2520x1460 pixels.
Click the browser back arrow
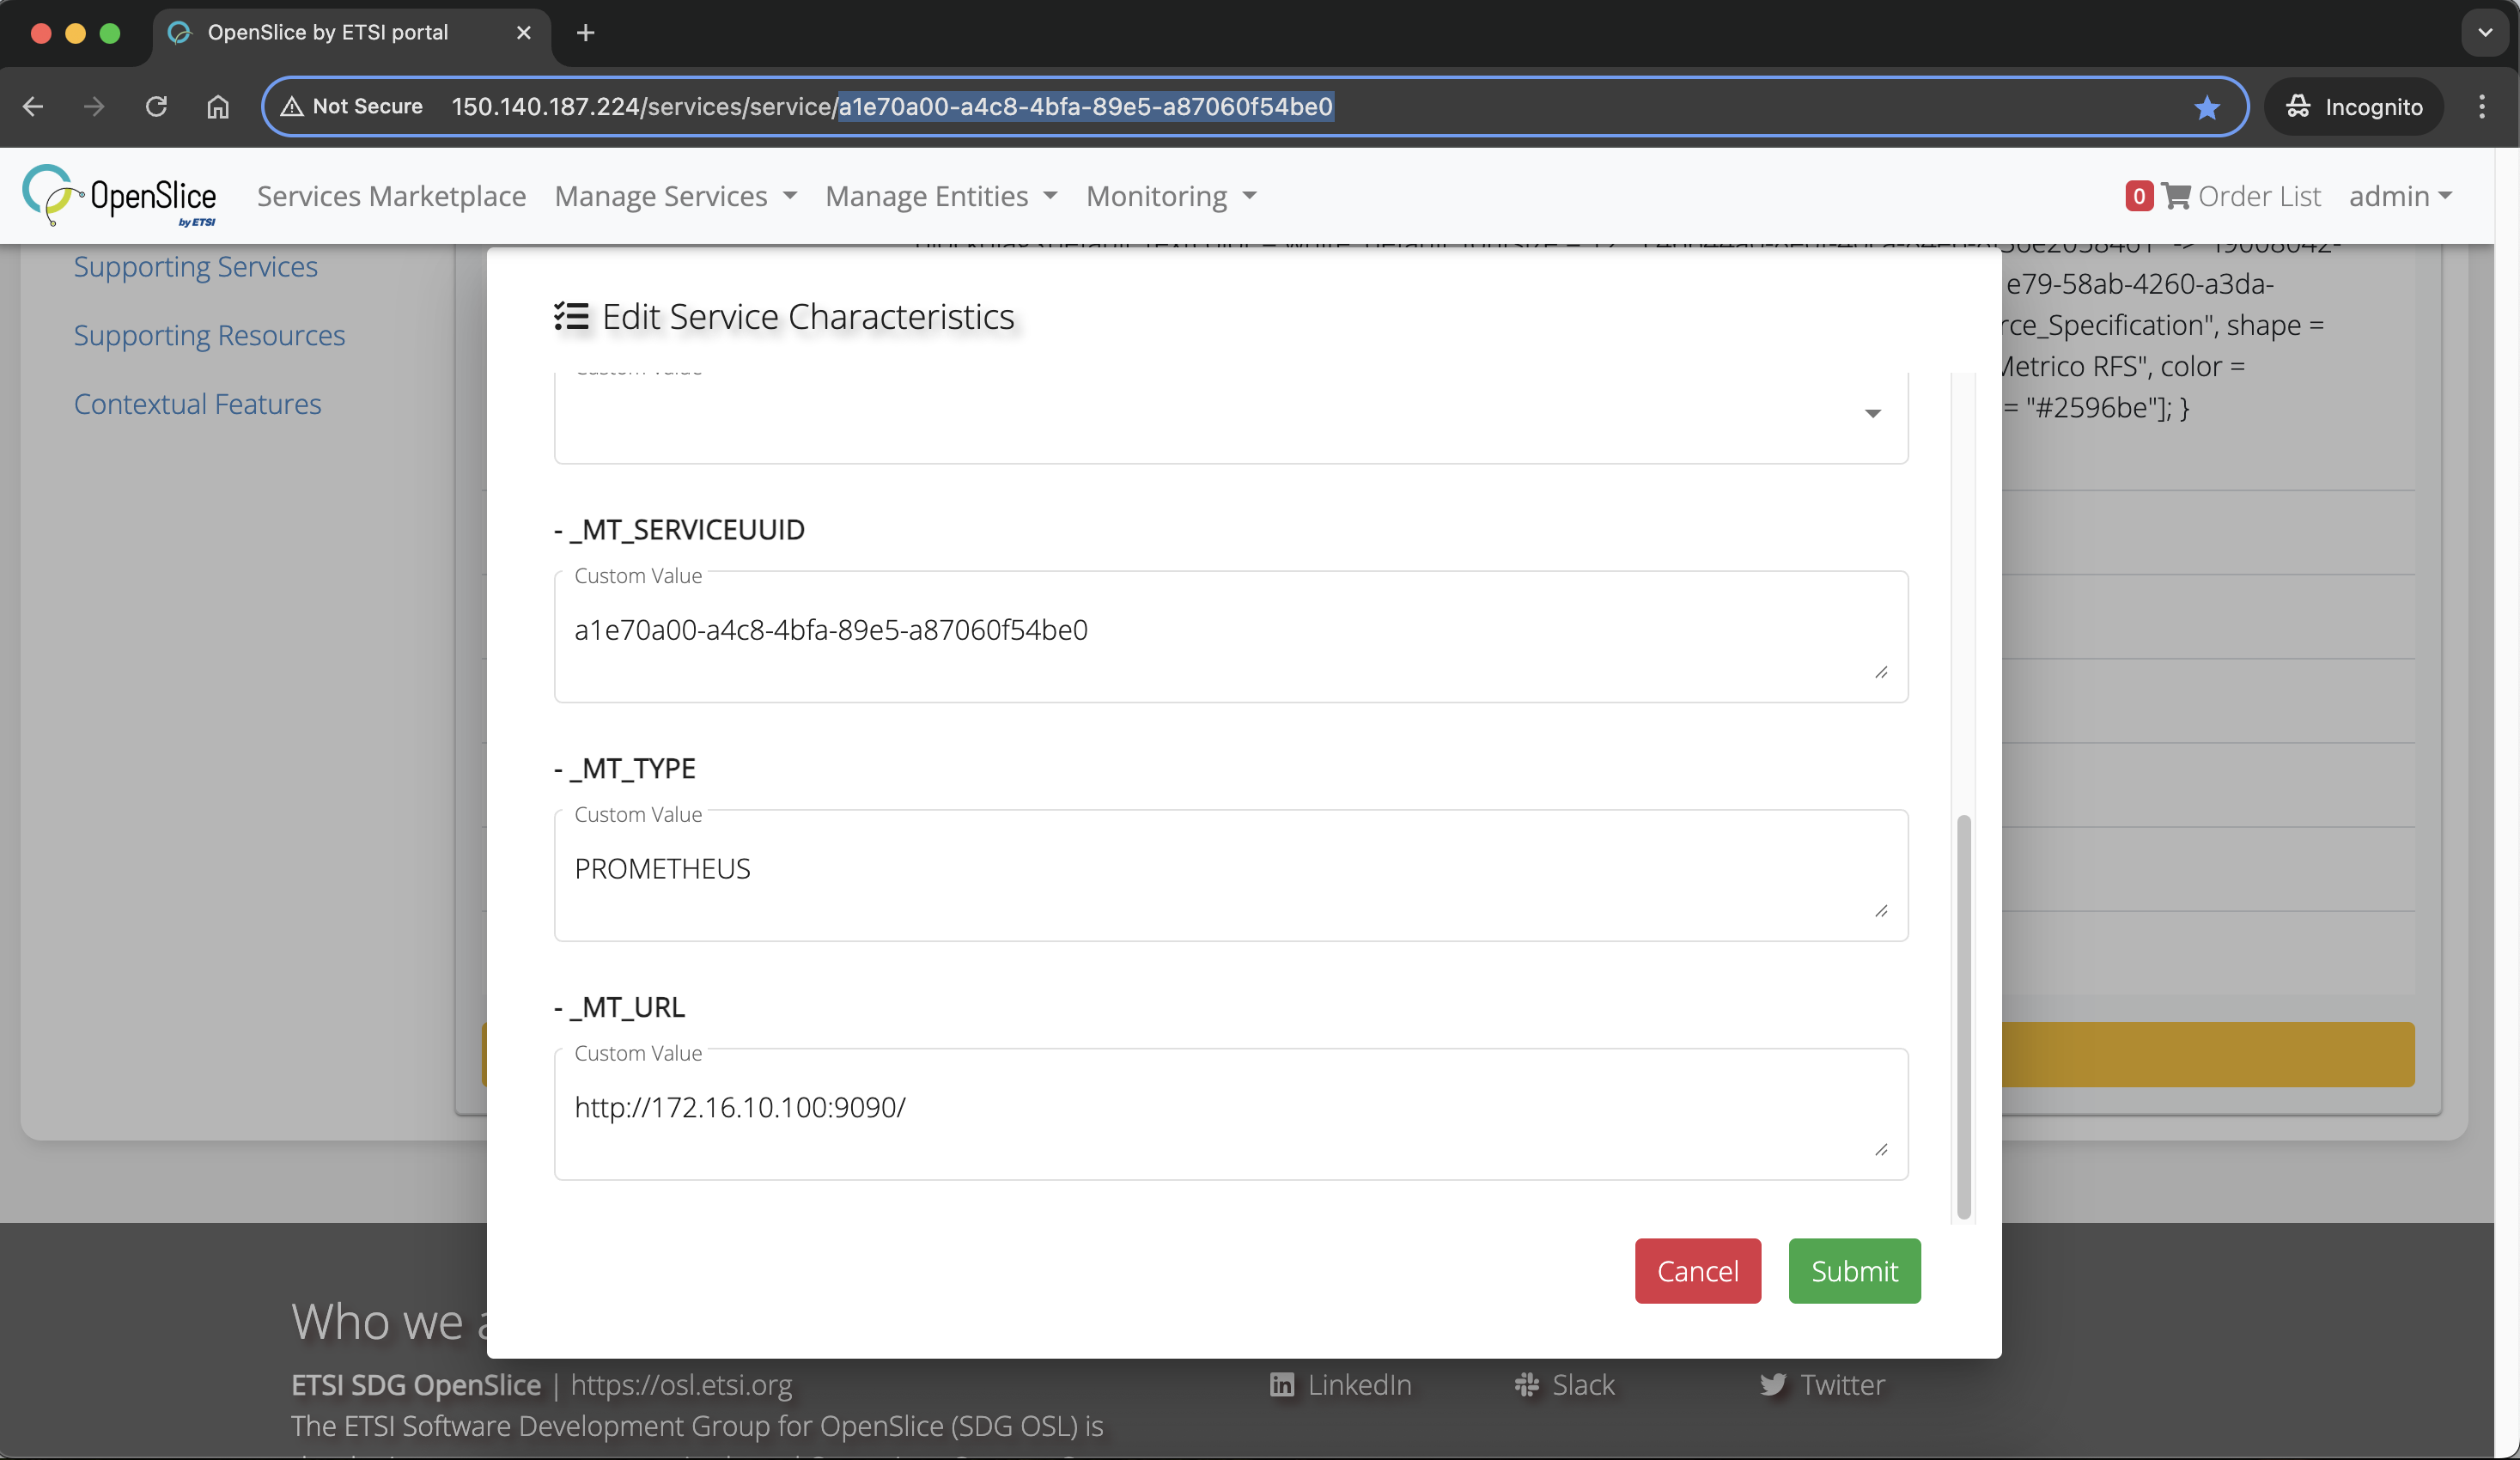tap(34, 106)
